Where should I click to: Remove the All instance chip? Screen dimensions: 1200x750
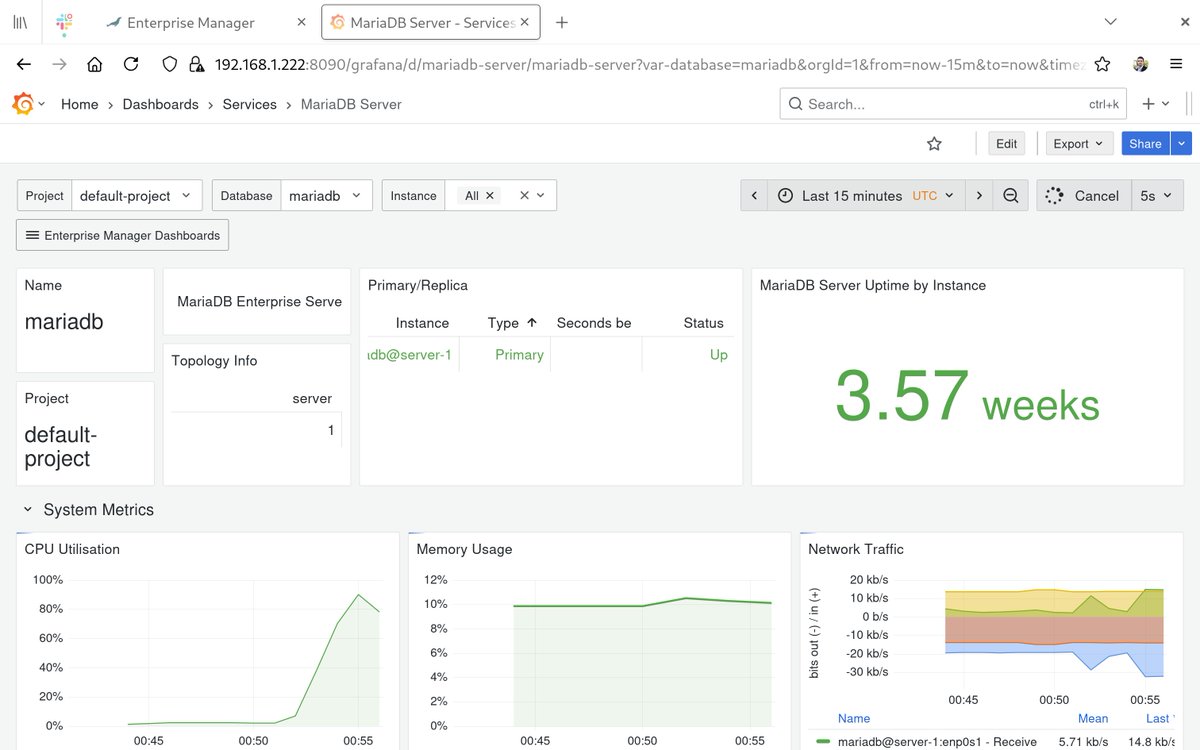490,196
